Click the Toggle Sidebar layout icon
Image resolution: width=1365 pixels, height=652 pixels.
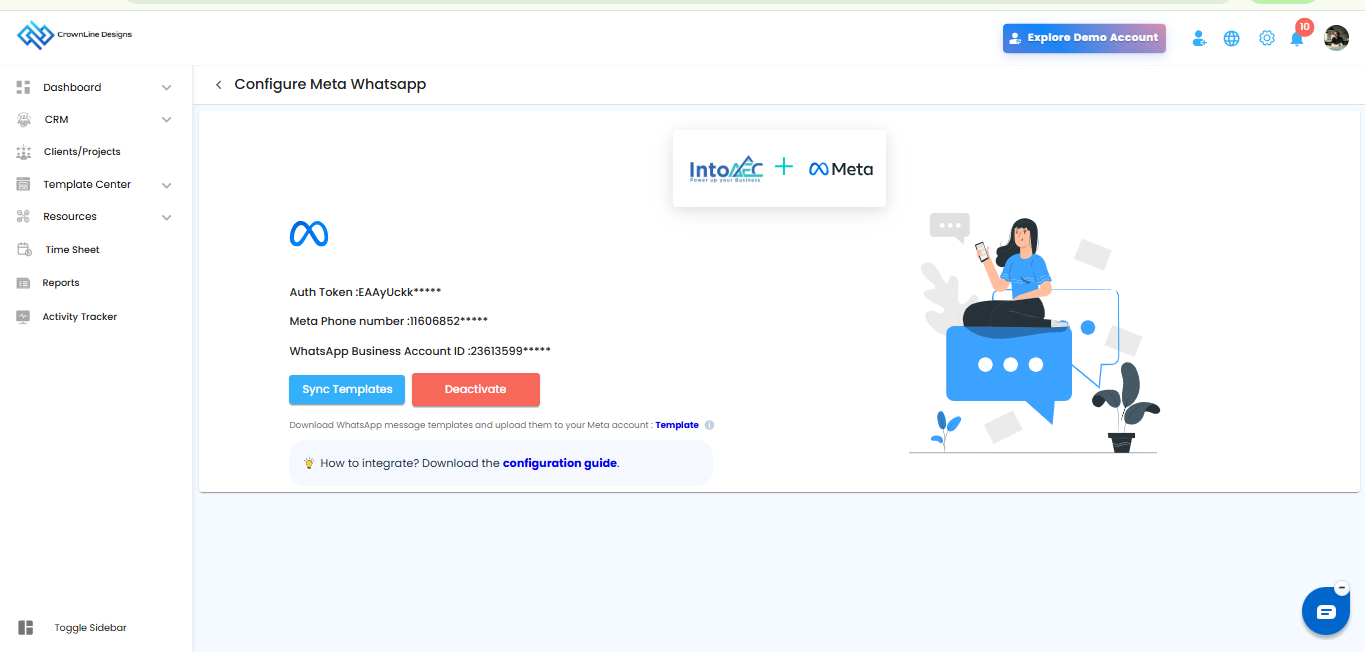26,628
